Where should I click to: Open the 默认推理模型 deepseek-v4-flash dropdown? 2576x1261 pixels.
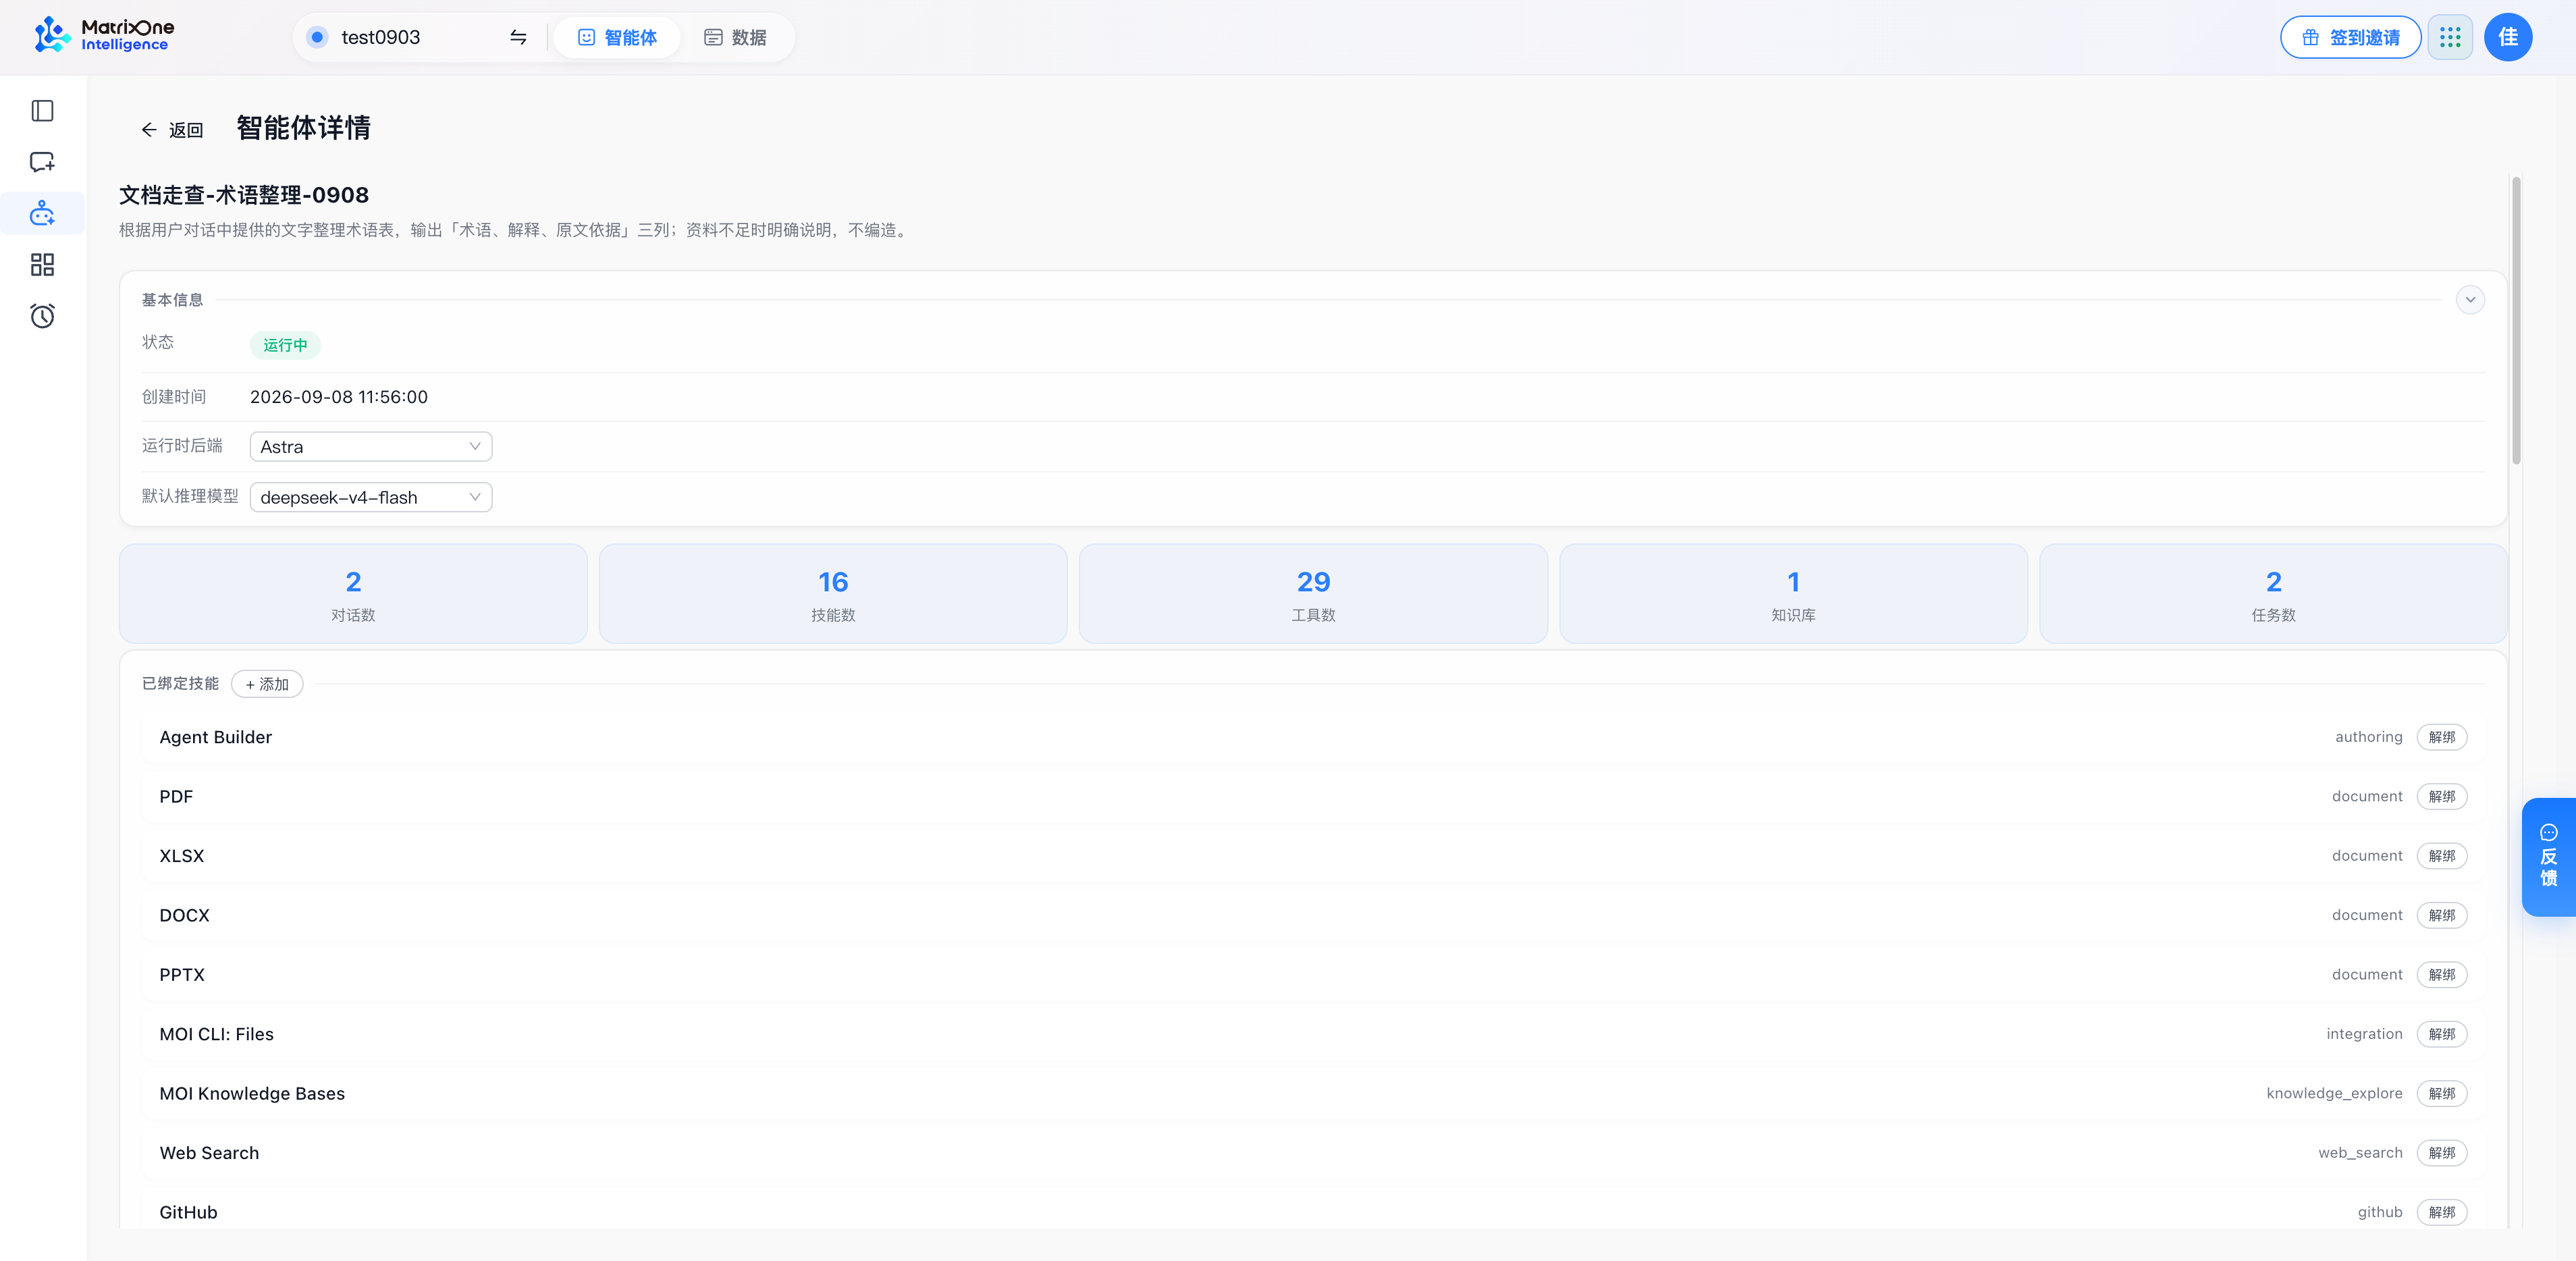click(371, 497)
